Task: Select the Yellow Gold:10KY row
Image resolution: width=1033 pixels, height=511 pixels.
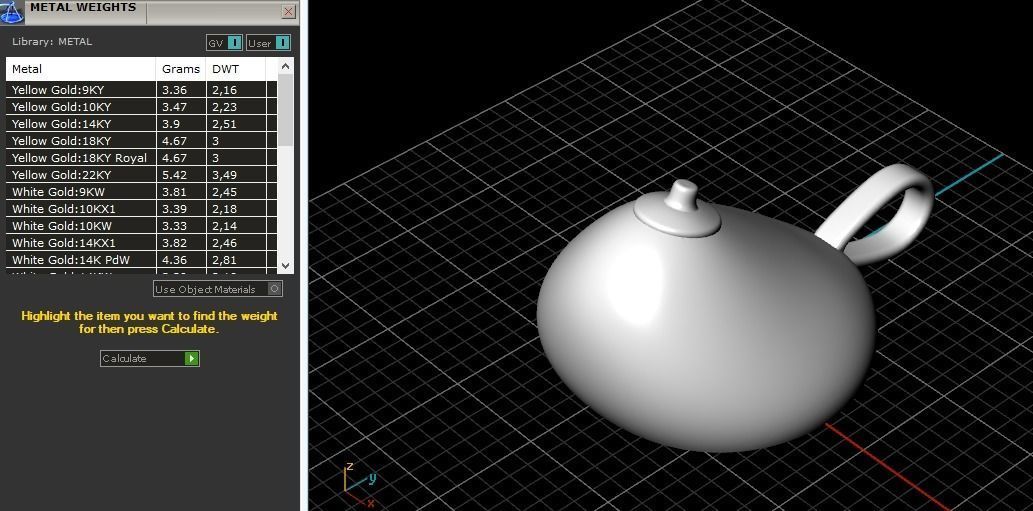Action: pos(140,107)
